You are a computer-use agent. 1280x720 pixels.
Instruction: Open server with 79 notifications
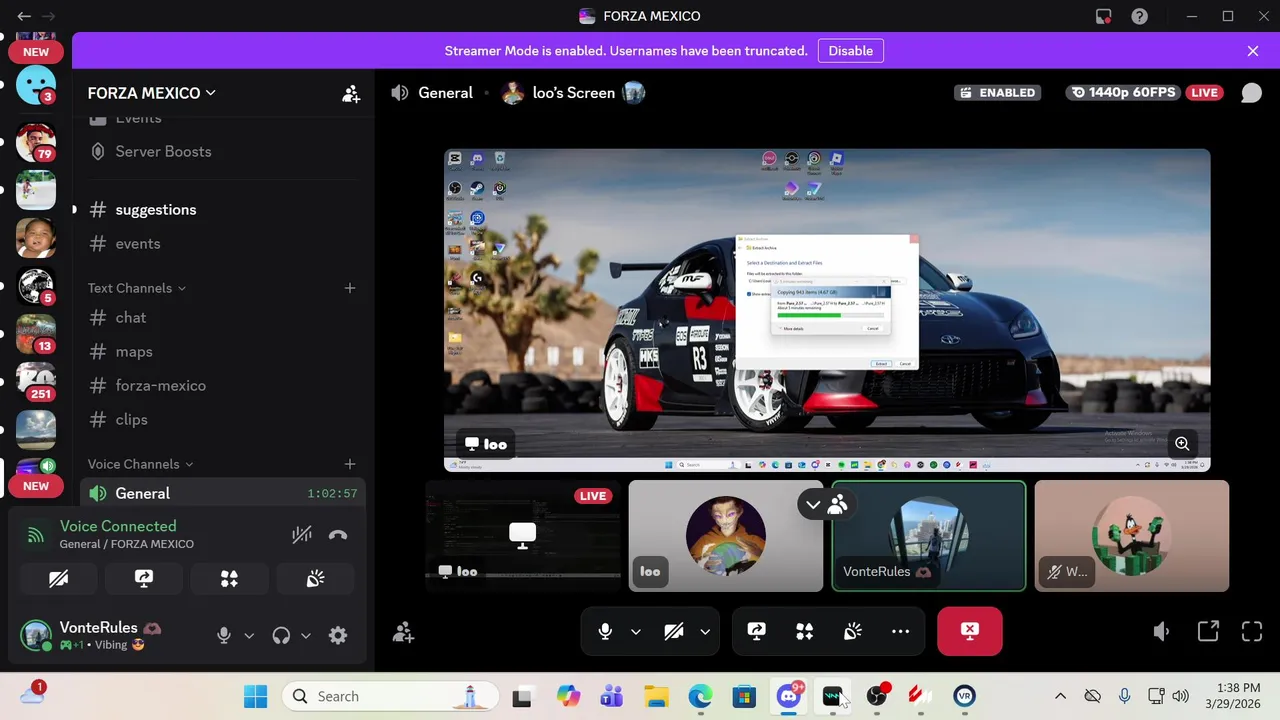(x=36, y=142)
